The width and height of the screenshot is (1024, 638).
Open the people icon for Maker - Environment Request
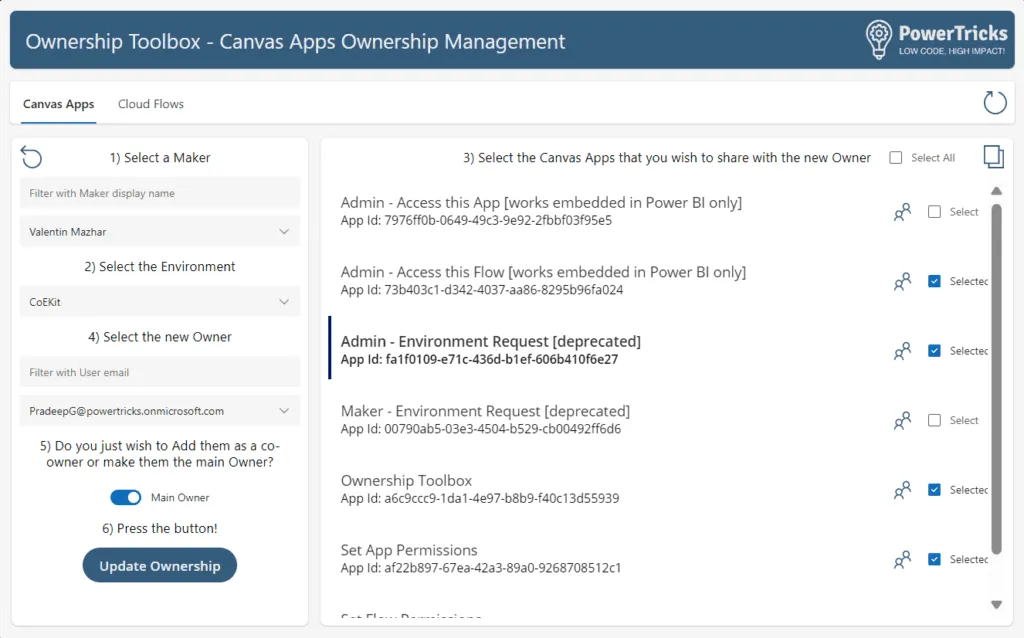[x=902, y=421]
